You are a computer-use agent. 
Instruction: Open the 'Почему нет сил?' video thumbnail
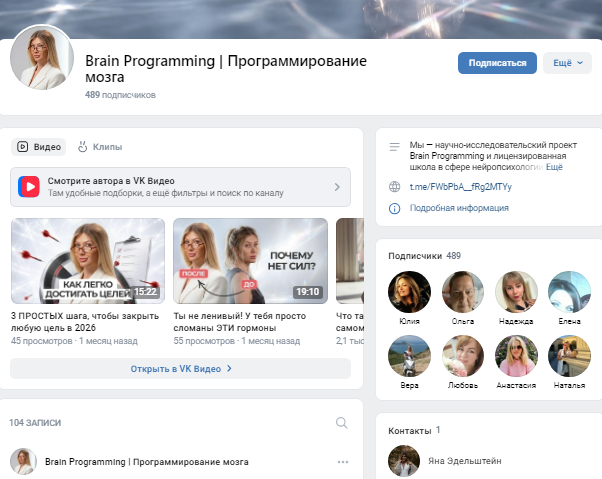coord(250,261)
